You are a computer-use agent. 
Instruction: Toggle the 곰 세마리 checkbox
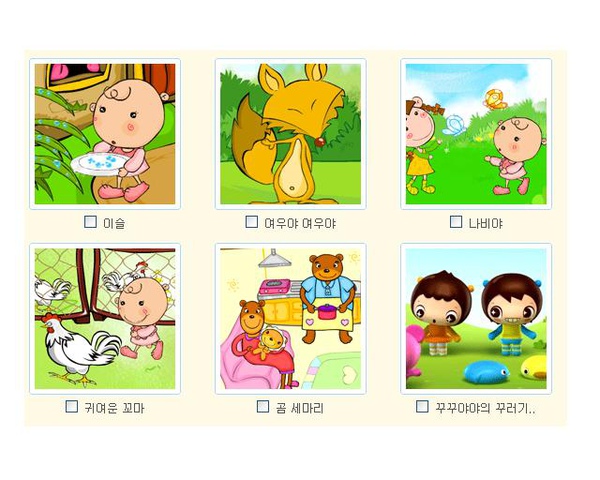tap(262, 407)
